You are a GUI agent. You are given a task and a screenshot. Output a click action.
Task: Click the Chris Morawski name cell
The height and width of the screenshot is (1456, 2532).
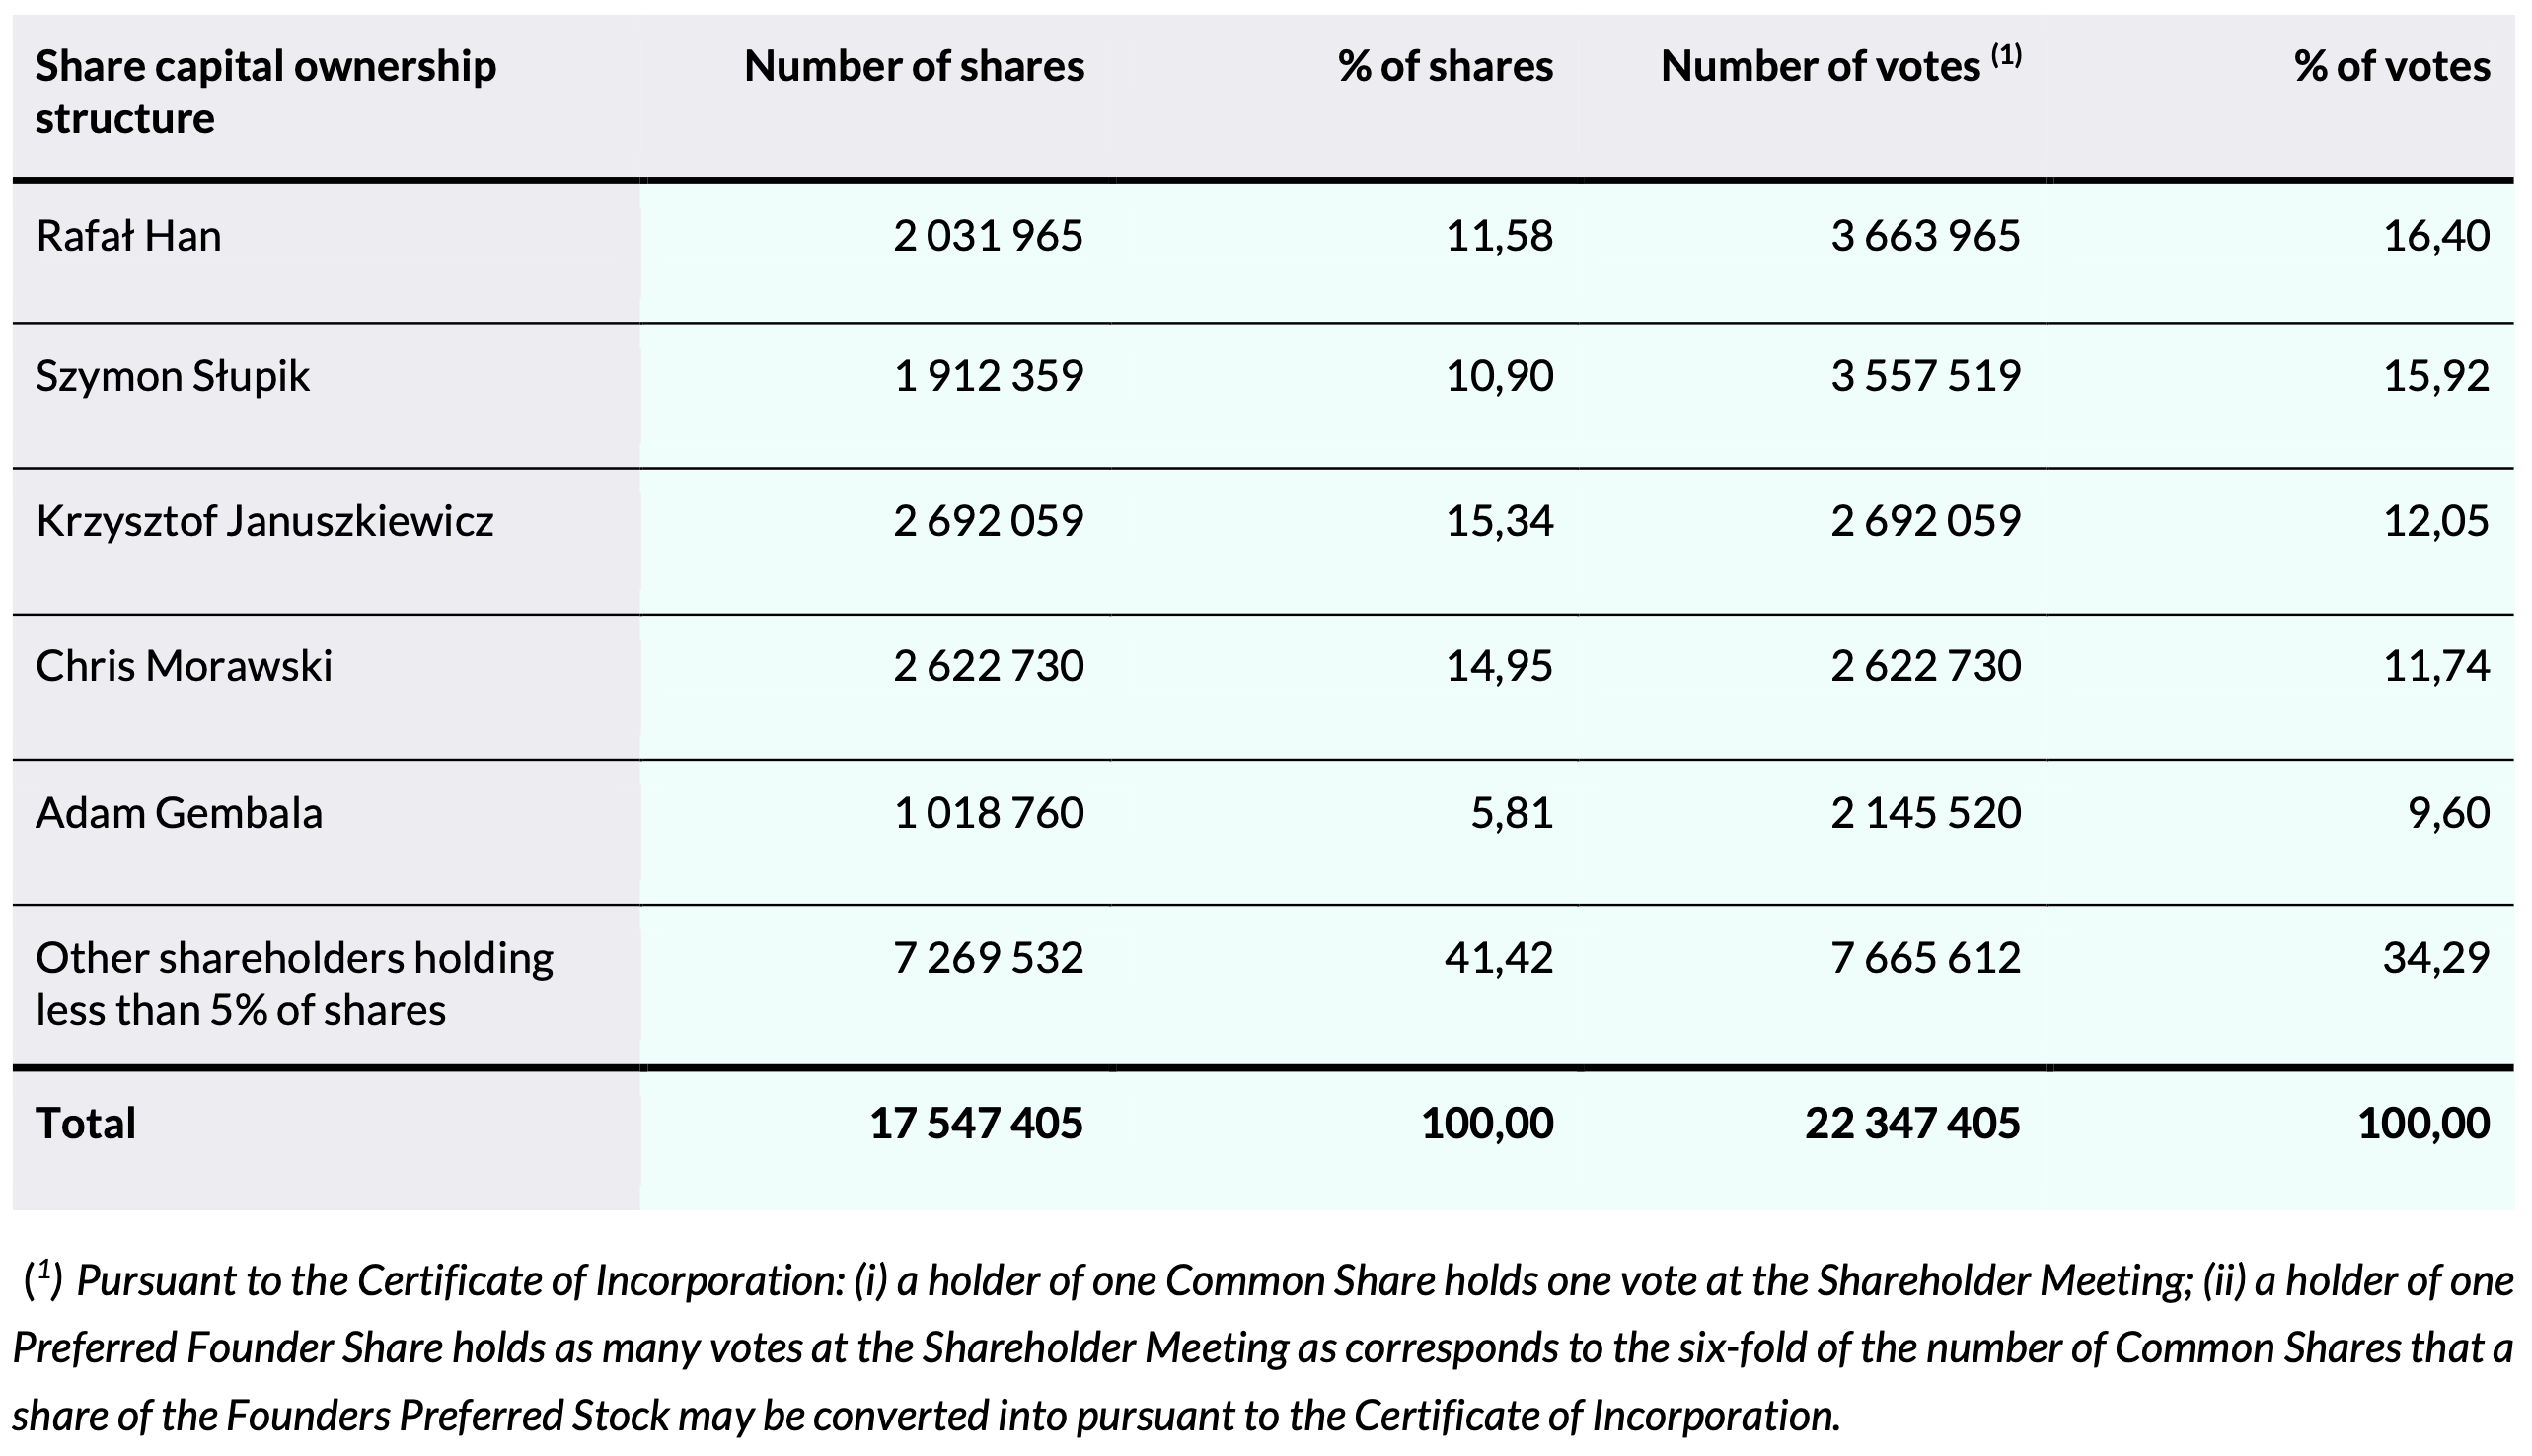(184, 667)
